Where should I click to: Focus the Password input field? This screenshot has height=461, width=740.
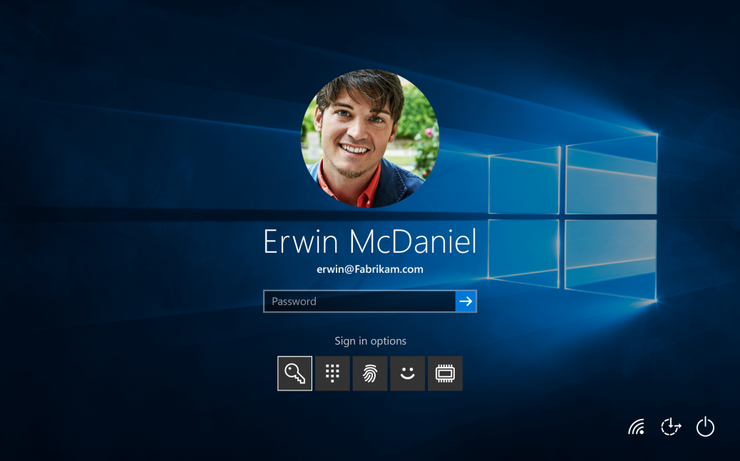(360, 301)
